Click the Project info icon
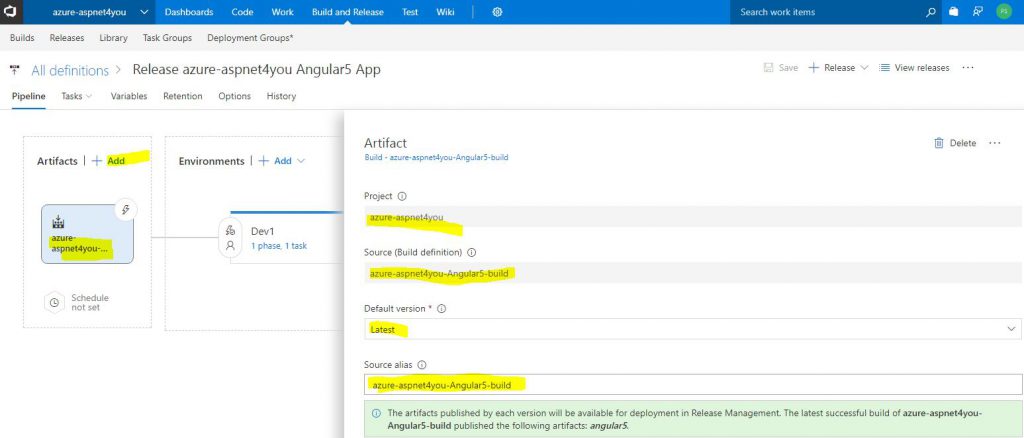This screenshot has width=1024, height=438. point(402,196)
